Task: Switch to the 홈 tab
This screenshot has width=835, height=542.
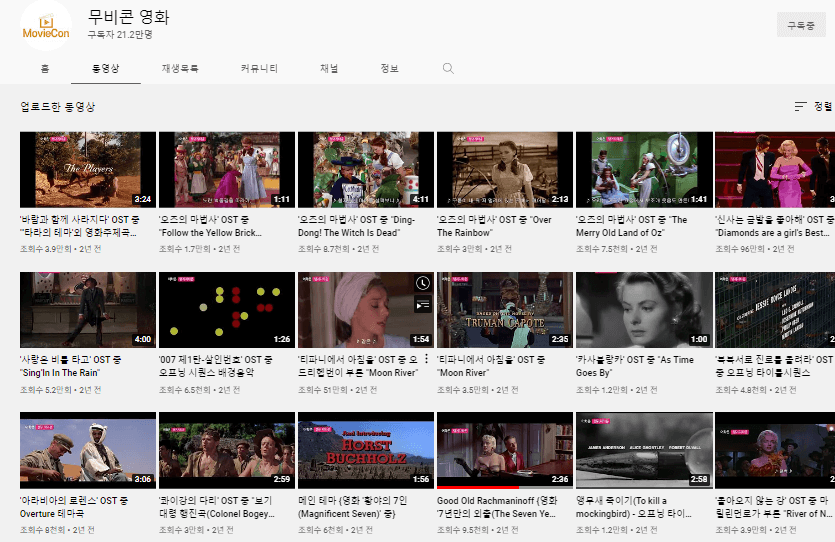Action: [45, 68]
